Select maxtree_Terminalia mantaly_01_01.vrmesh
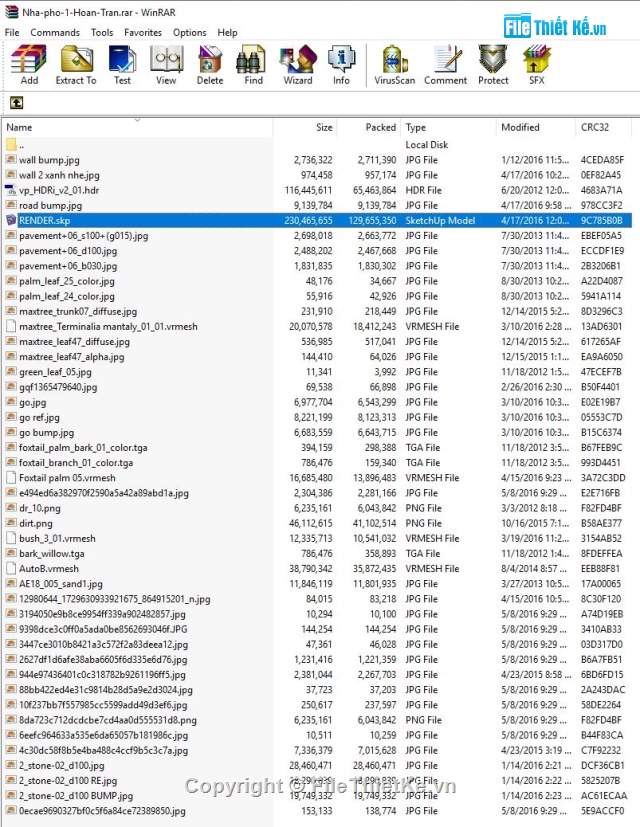The image size is (640, 827). pos(108,326)
